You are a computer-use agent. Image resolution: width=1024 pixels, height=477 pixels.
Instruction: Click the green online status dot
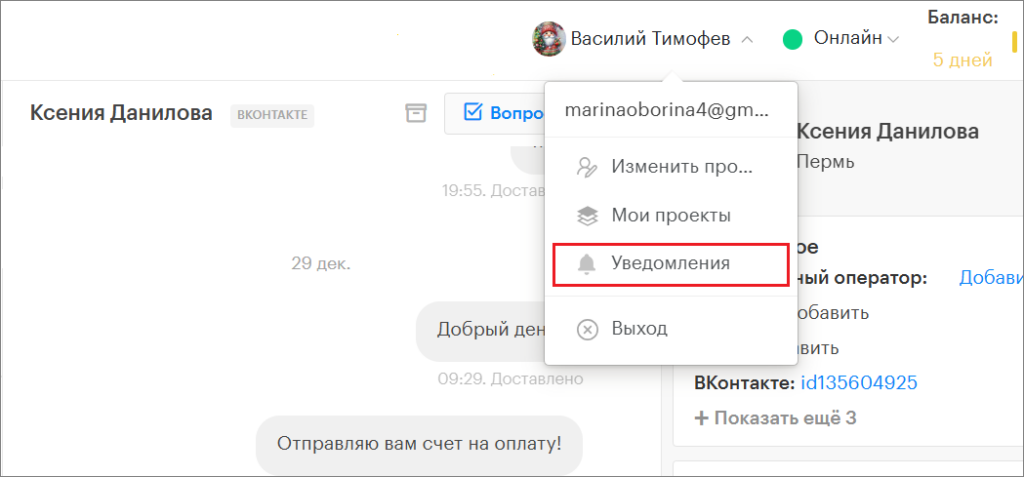(793, 39)
